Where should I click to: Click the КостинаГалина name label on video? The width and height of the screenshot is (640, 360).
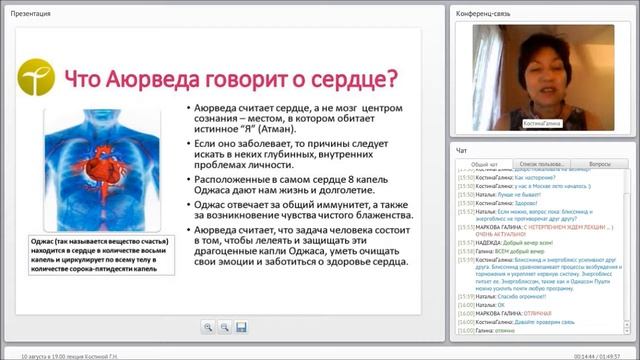[x=542, y=123]
